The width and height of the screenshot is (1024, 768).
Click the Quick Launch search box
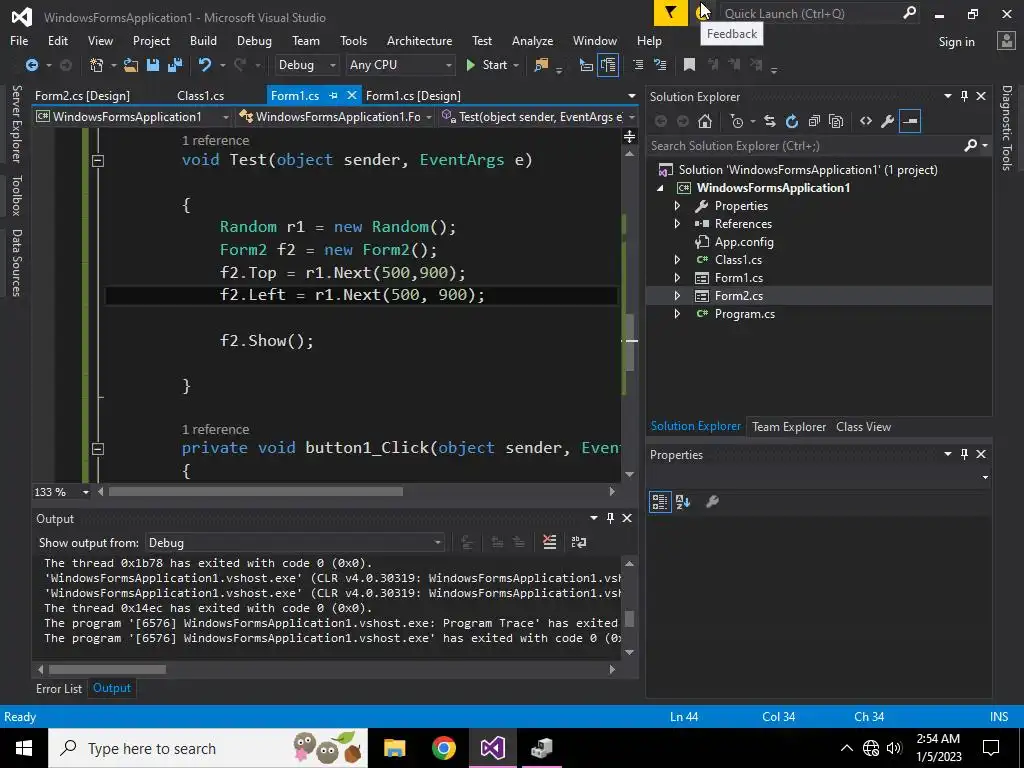coord(810,13)
